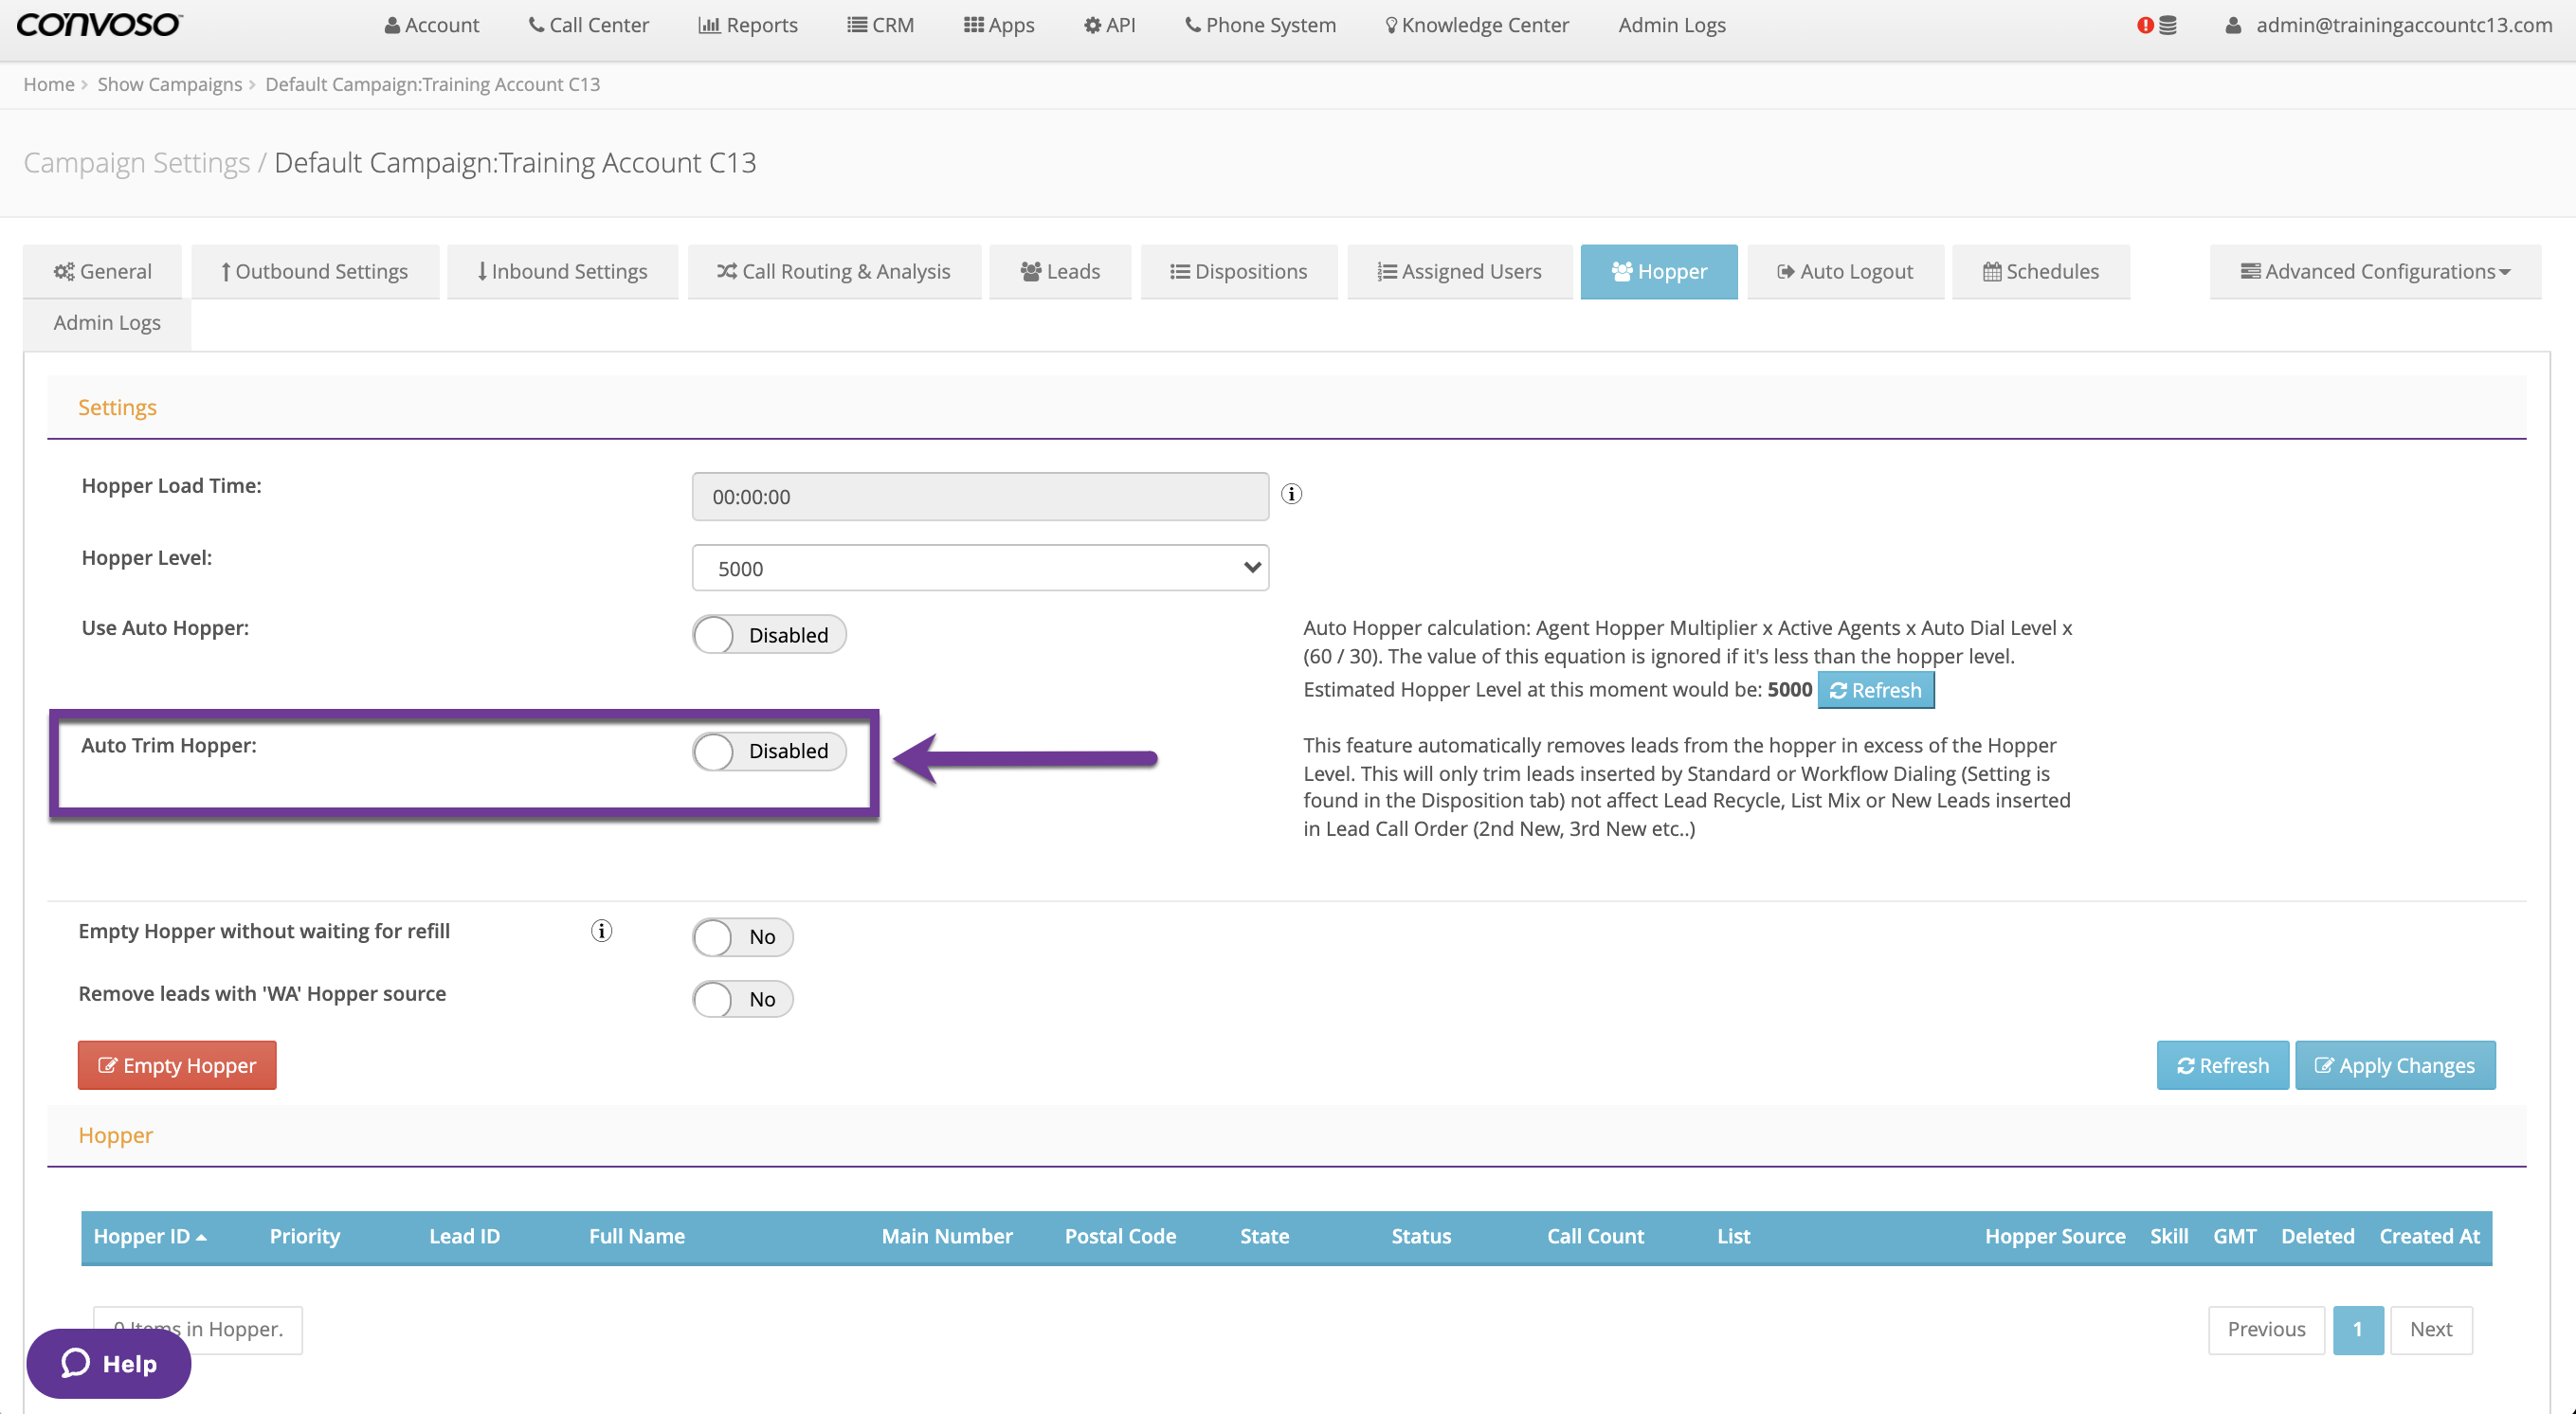
Task: Open the Reports menu
Action: pos(748,25)
